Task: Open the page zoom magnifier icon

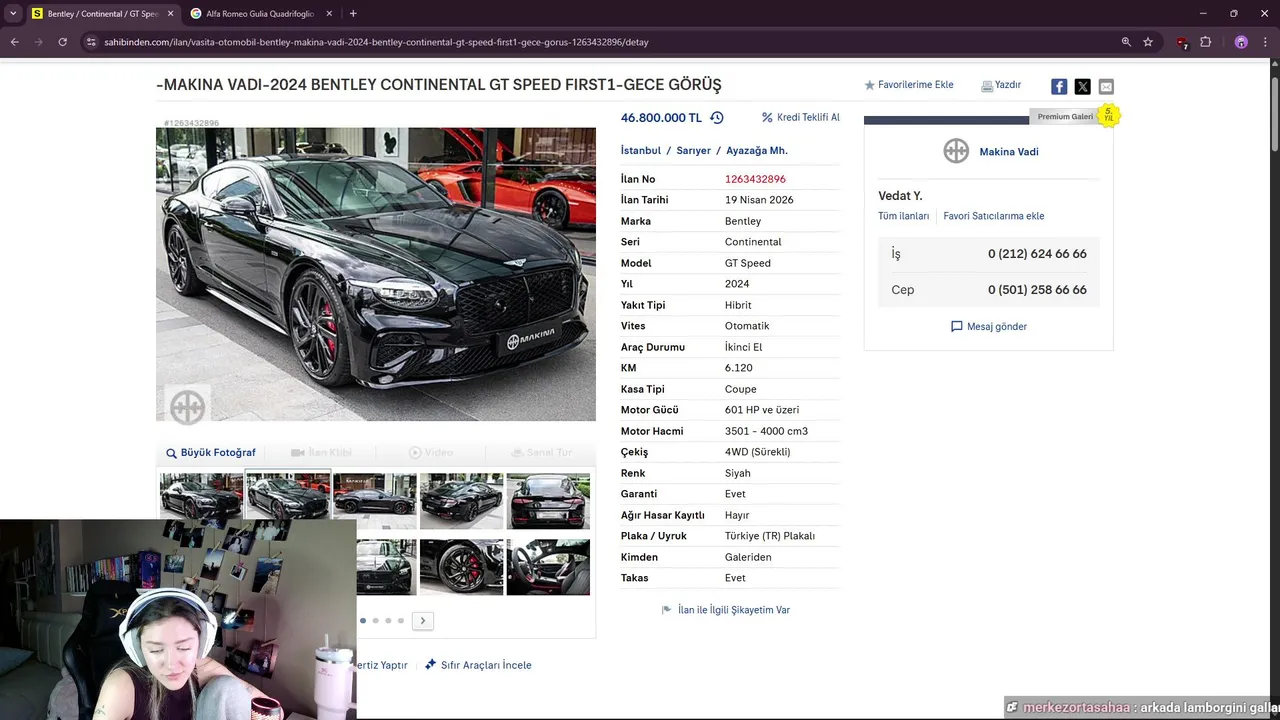Action: [x=1126, y=42]
